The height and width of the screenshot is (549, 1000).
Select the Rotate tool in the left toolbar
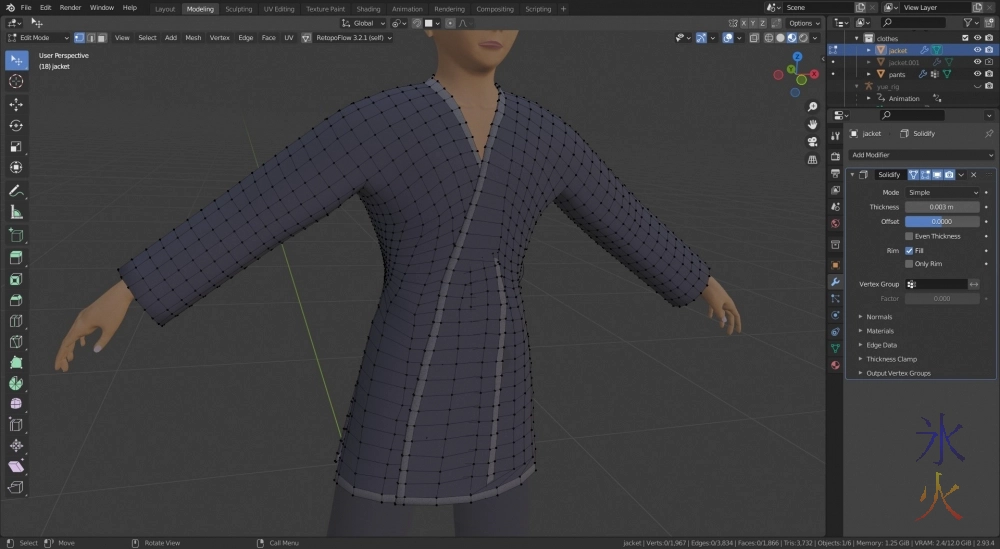tap(16, 125)
